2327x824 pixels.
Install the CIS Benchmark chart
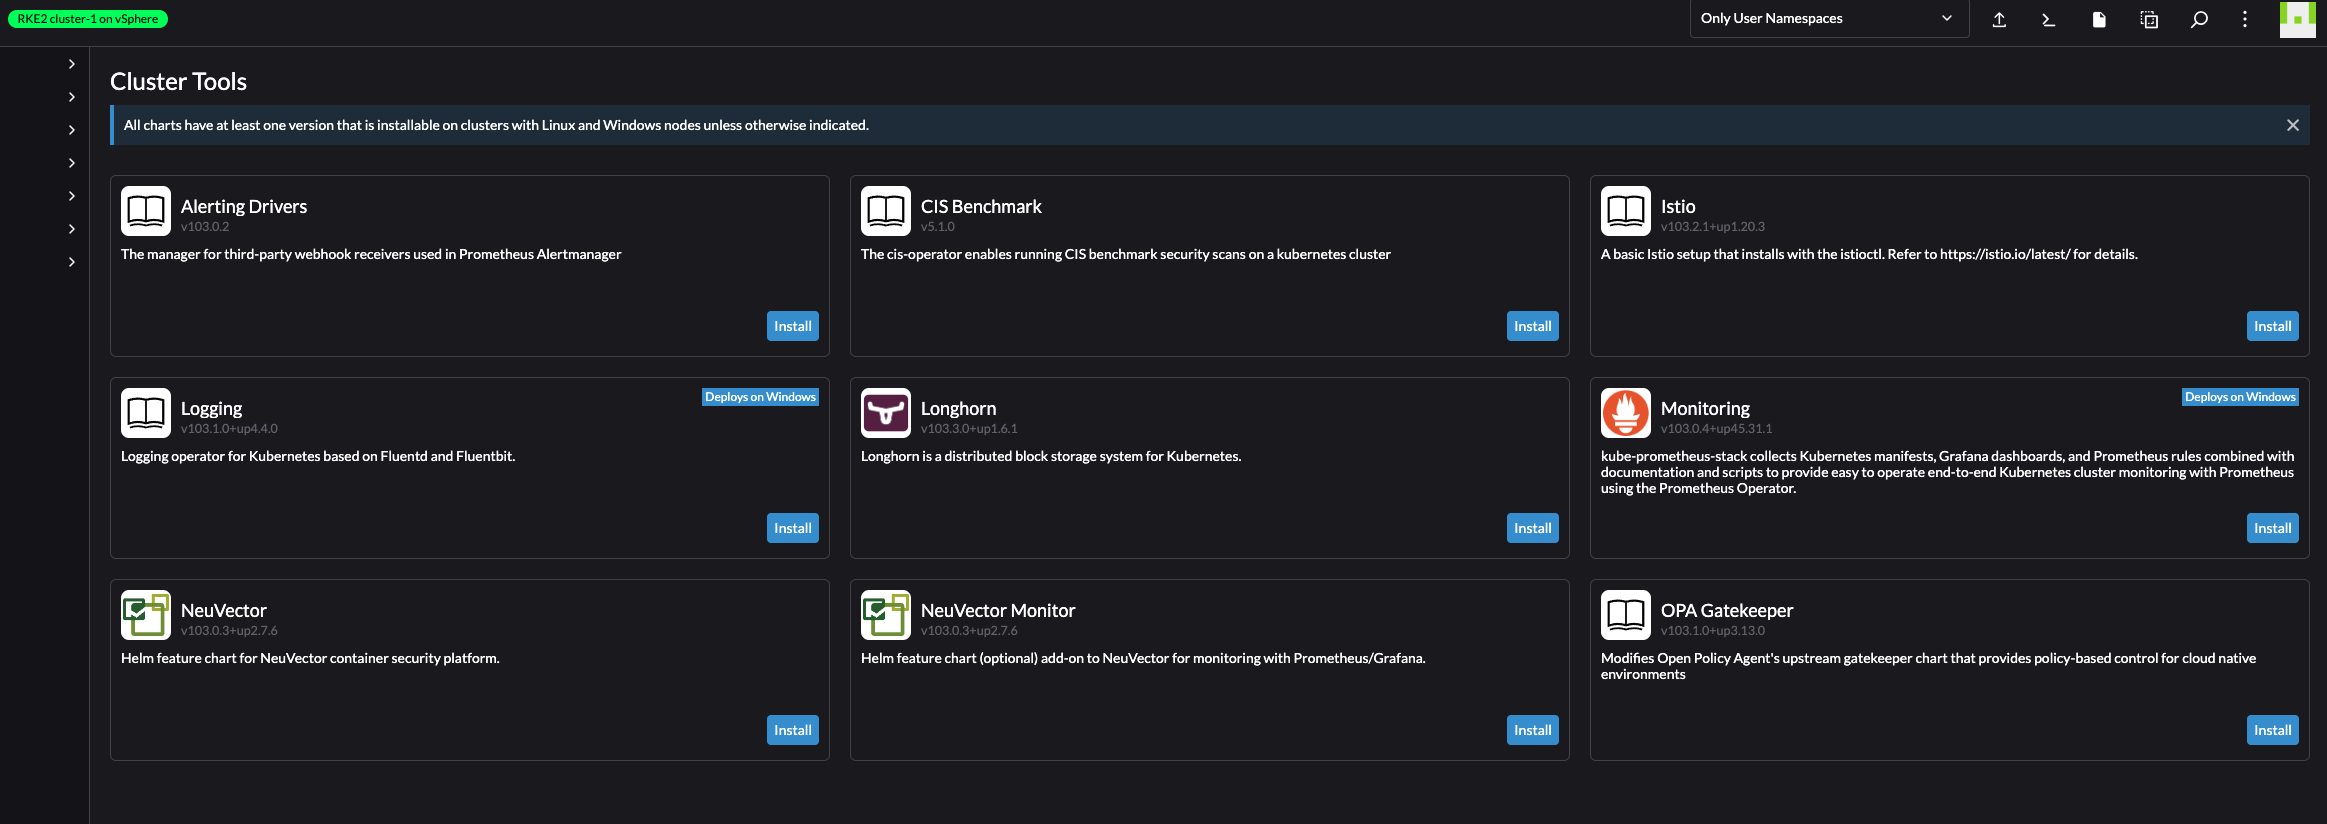(x=1533, y=326)
